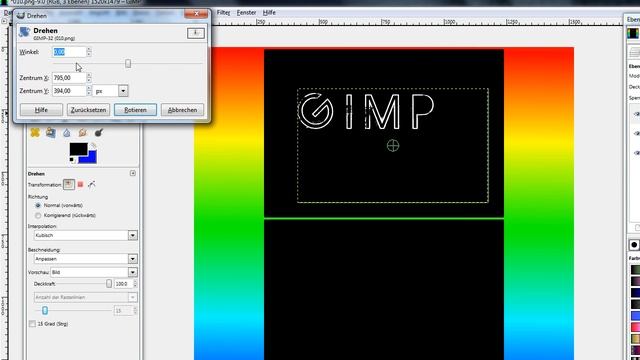Screen dimensions: 640x360
Task: Set transformation to affect the selection
Action: (x=80, y=184)
